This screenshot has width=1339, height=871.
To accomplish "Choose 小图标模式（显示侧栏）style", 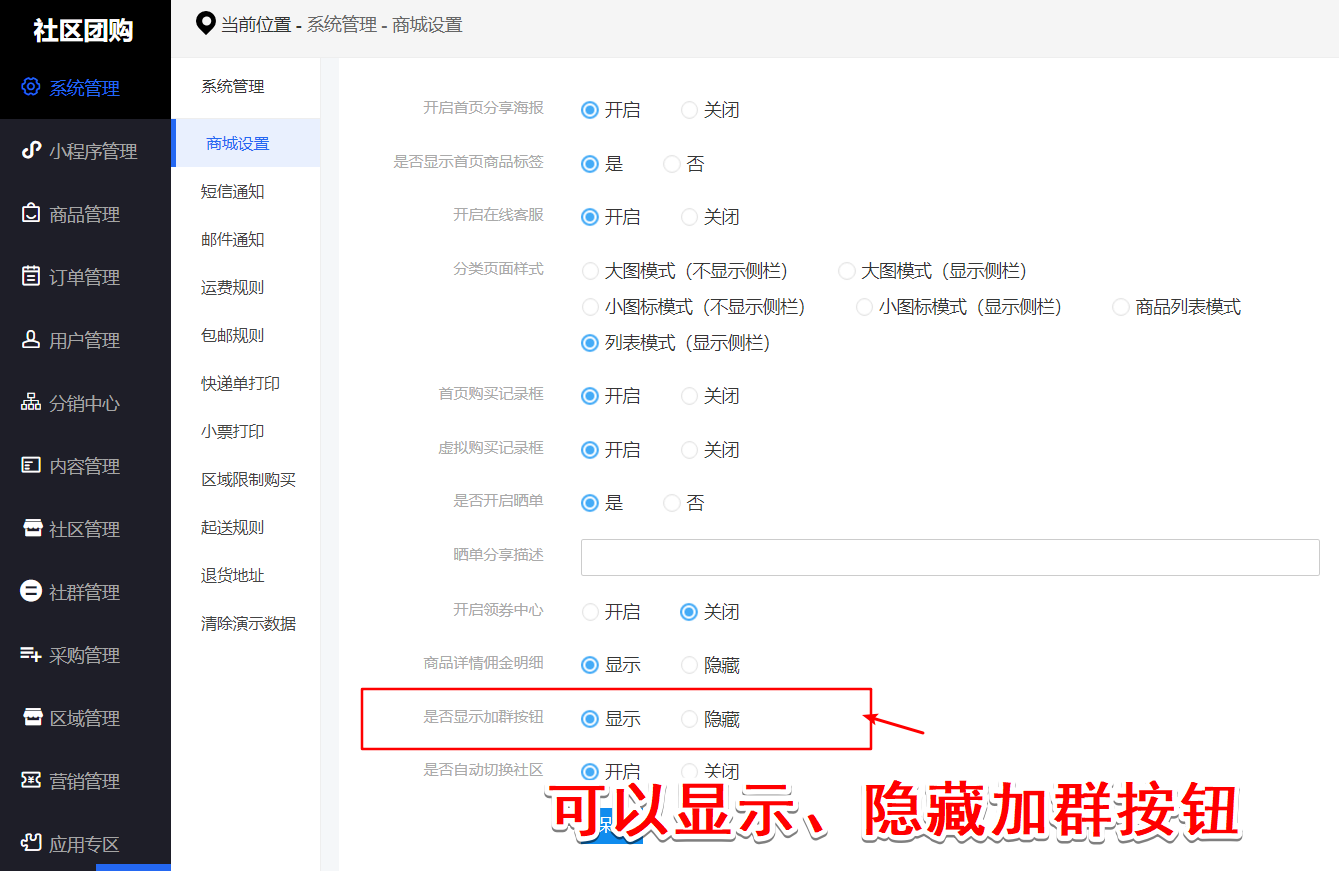I will pos(865,307).
